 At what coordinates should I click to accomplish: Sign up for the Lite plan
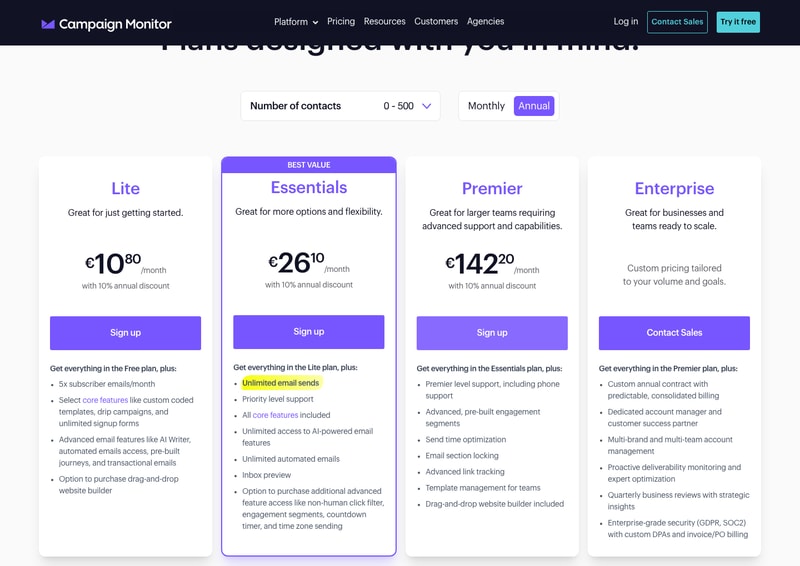[126, 333]
